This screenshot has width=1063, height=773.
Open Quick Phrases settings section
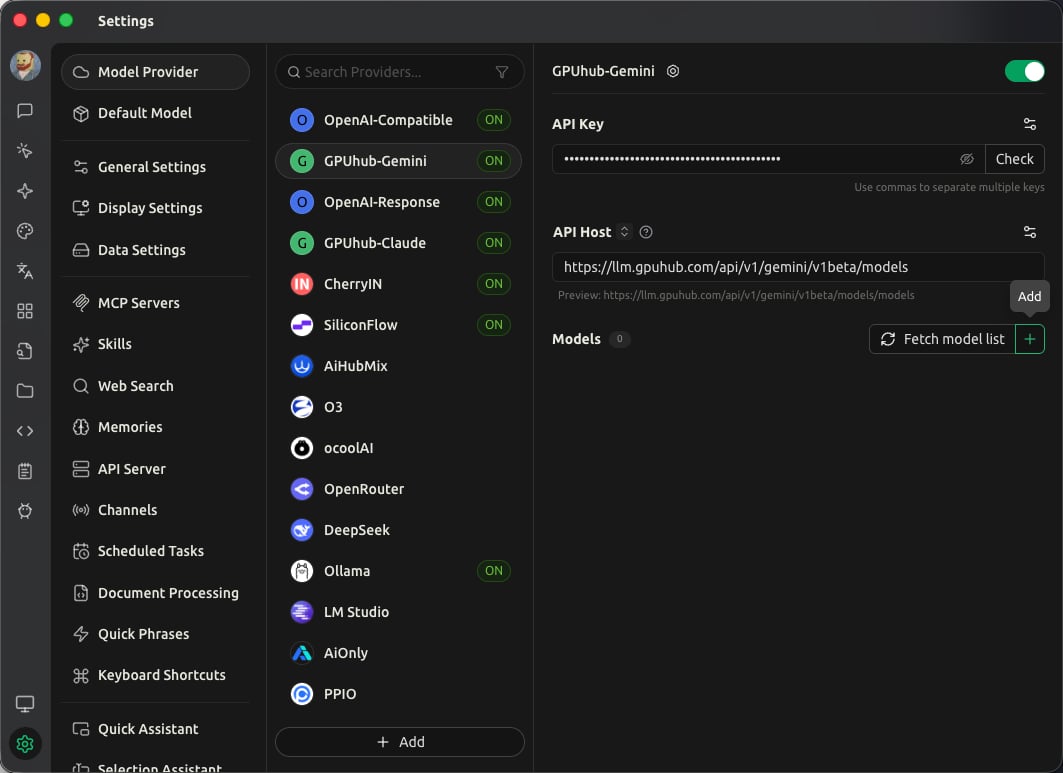(x=155, y=634)
